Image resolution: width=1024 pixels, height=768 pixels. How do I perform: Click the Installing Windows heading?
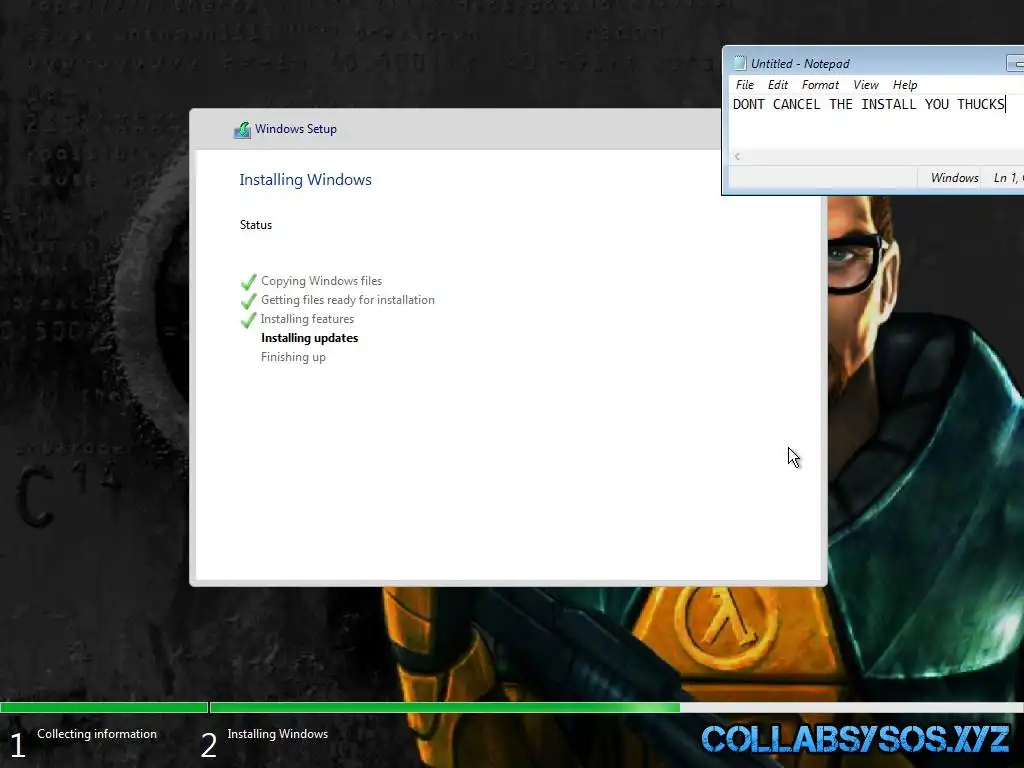click(x=305, y=180)
